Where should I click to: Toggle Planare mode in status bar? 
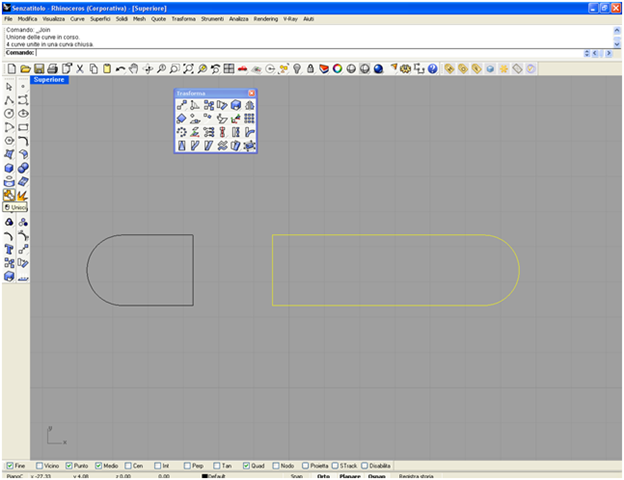coord(350,476)
